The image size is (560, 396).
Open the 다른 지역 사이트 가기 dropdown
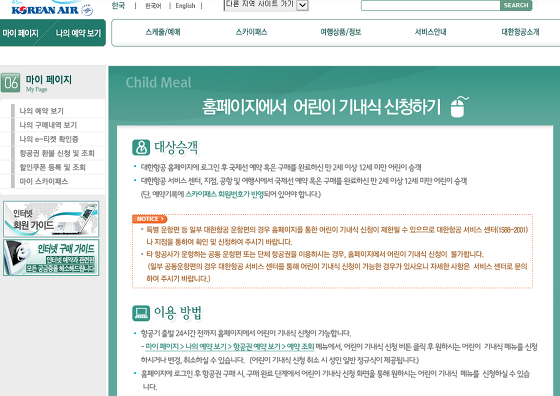pos(266,5)
